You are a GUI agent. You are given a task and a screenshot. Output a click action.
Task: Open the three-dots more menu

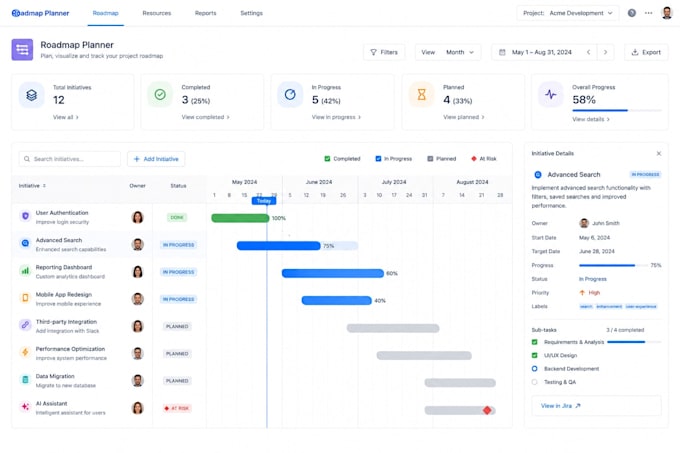pos(648,13)
